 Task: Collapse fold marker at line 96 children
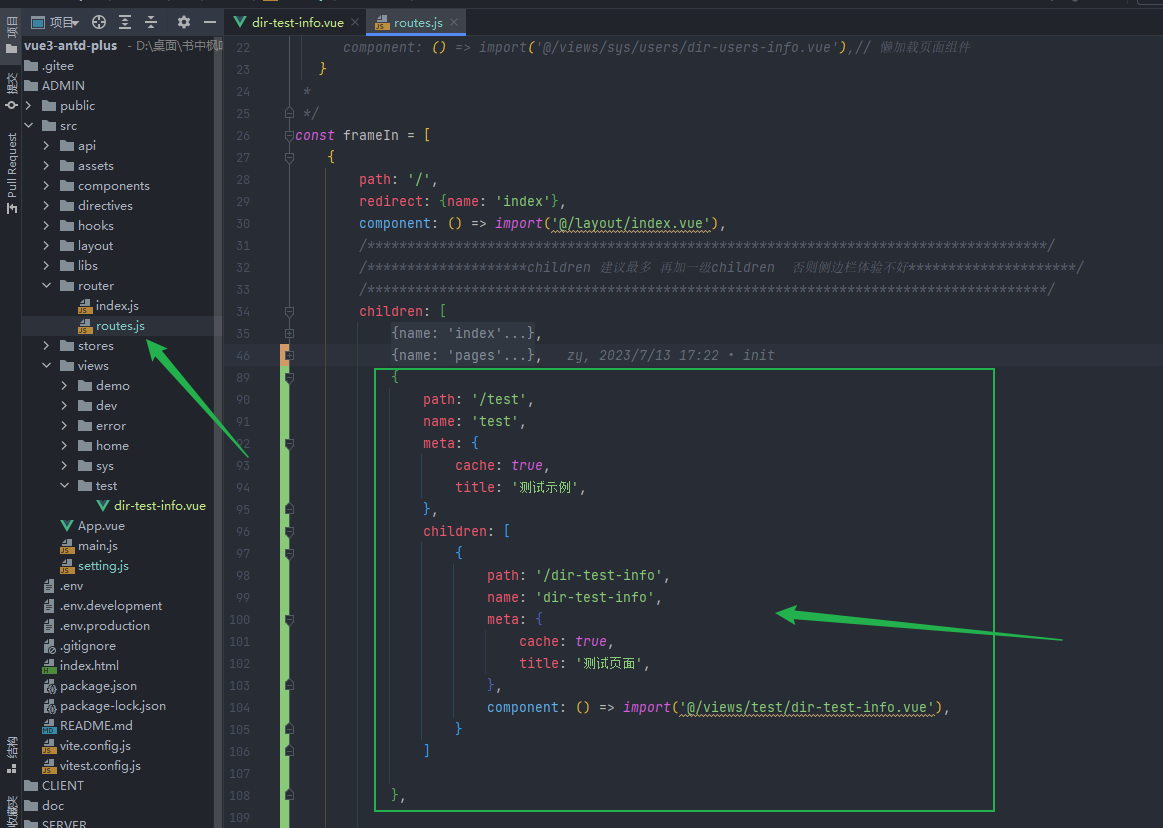(290, 531)
